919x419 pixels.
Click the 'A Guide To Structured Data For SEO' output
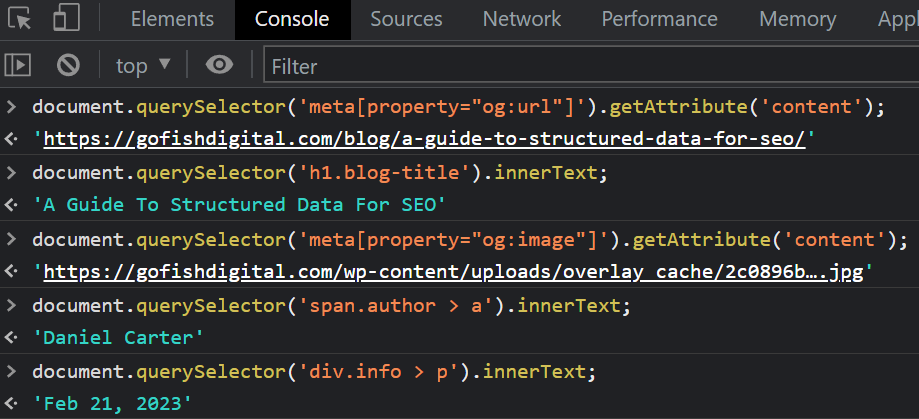[239, 205]
